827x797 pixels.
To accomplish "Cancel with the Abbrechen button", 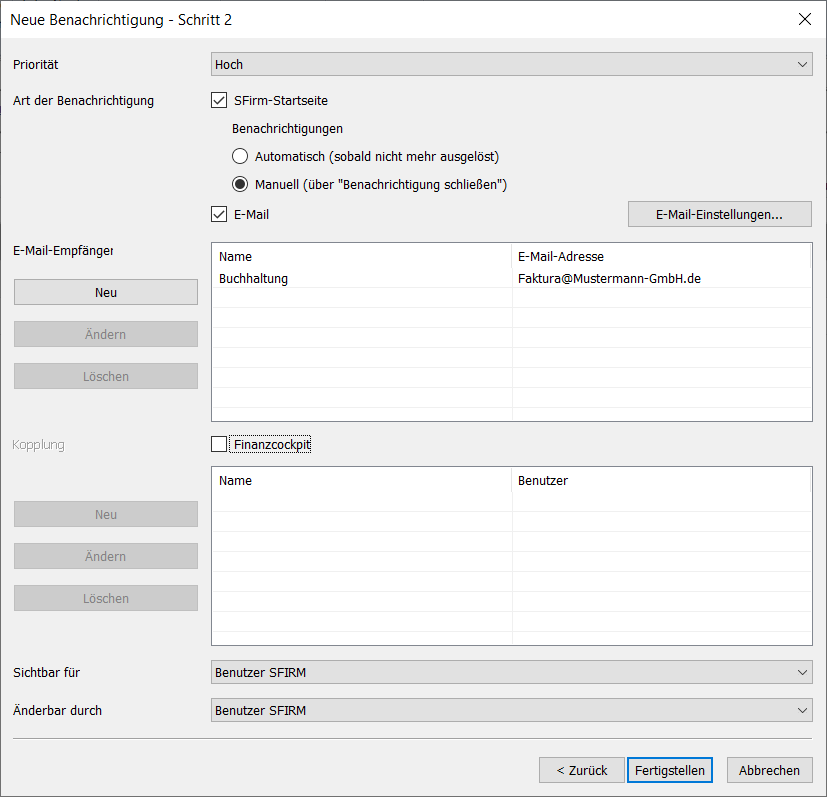I will [x=770, y=770].
